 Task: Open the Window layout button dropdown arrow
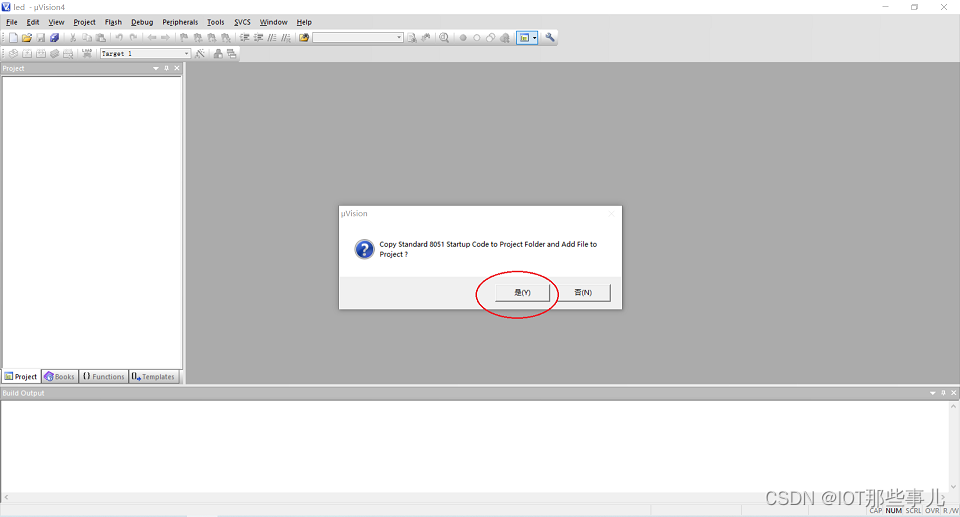[x=534, y=37]
